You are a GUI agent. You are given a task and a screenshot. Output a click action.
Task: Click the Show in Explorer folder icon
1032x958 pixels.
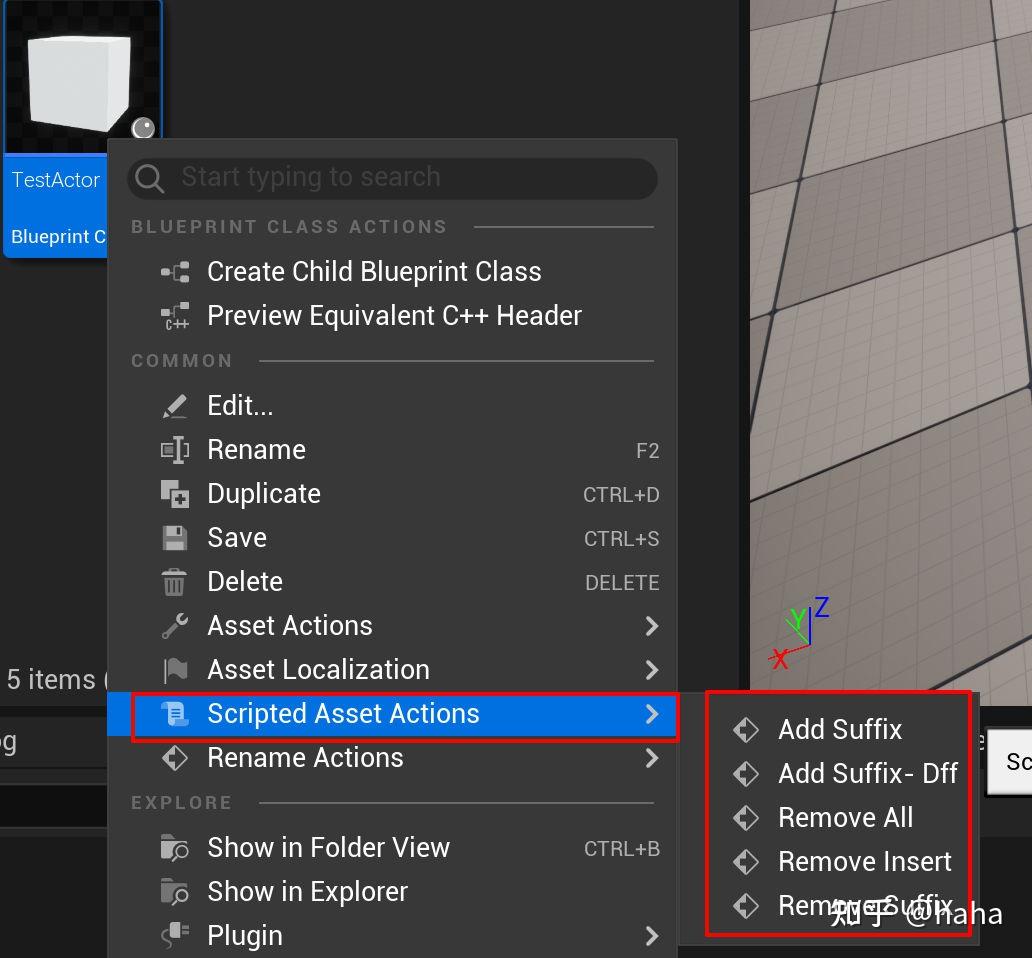pyautogui.click(x=175, y=892)
